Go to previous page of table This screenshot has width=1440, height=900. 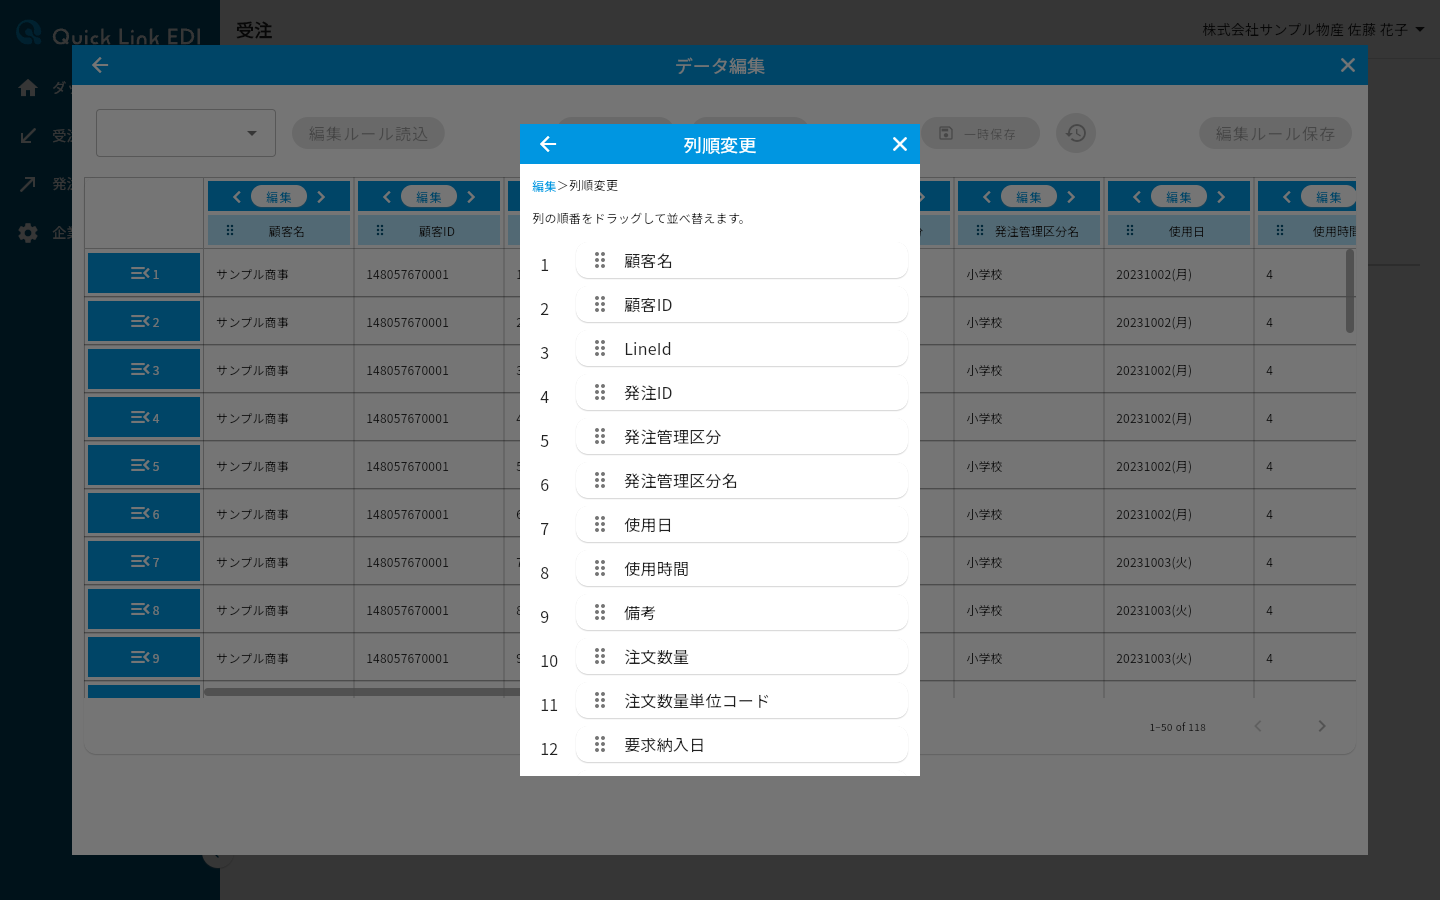point(1258,726)
